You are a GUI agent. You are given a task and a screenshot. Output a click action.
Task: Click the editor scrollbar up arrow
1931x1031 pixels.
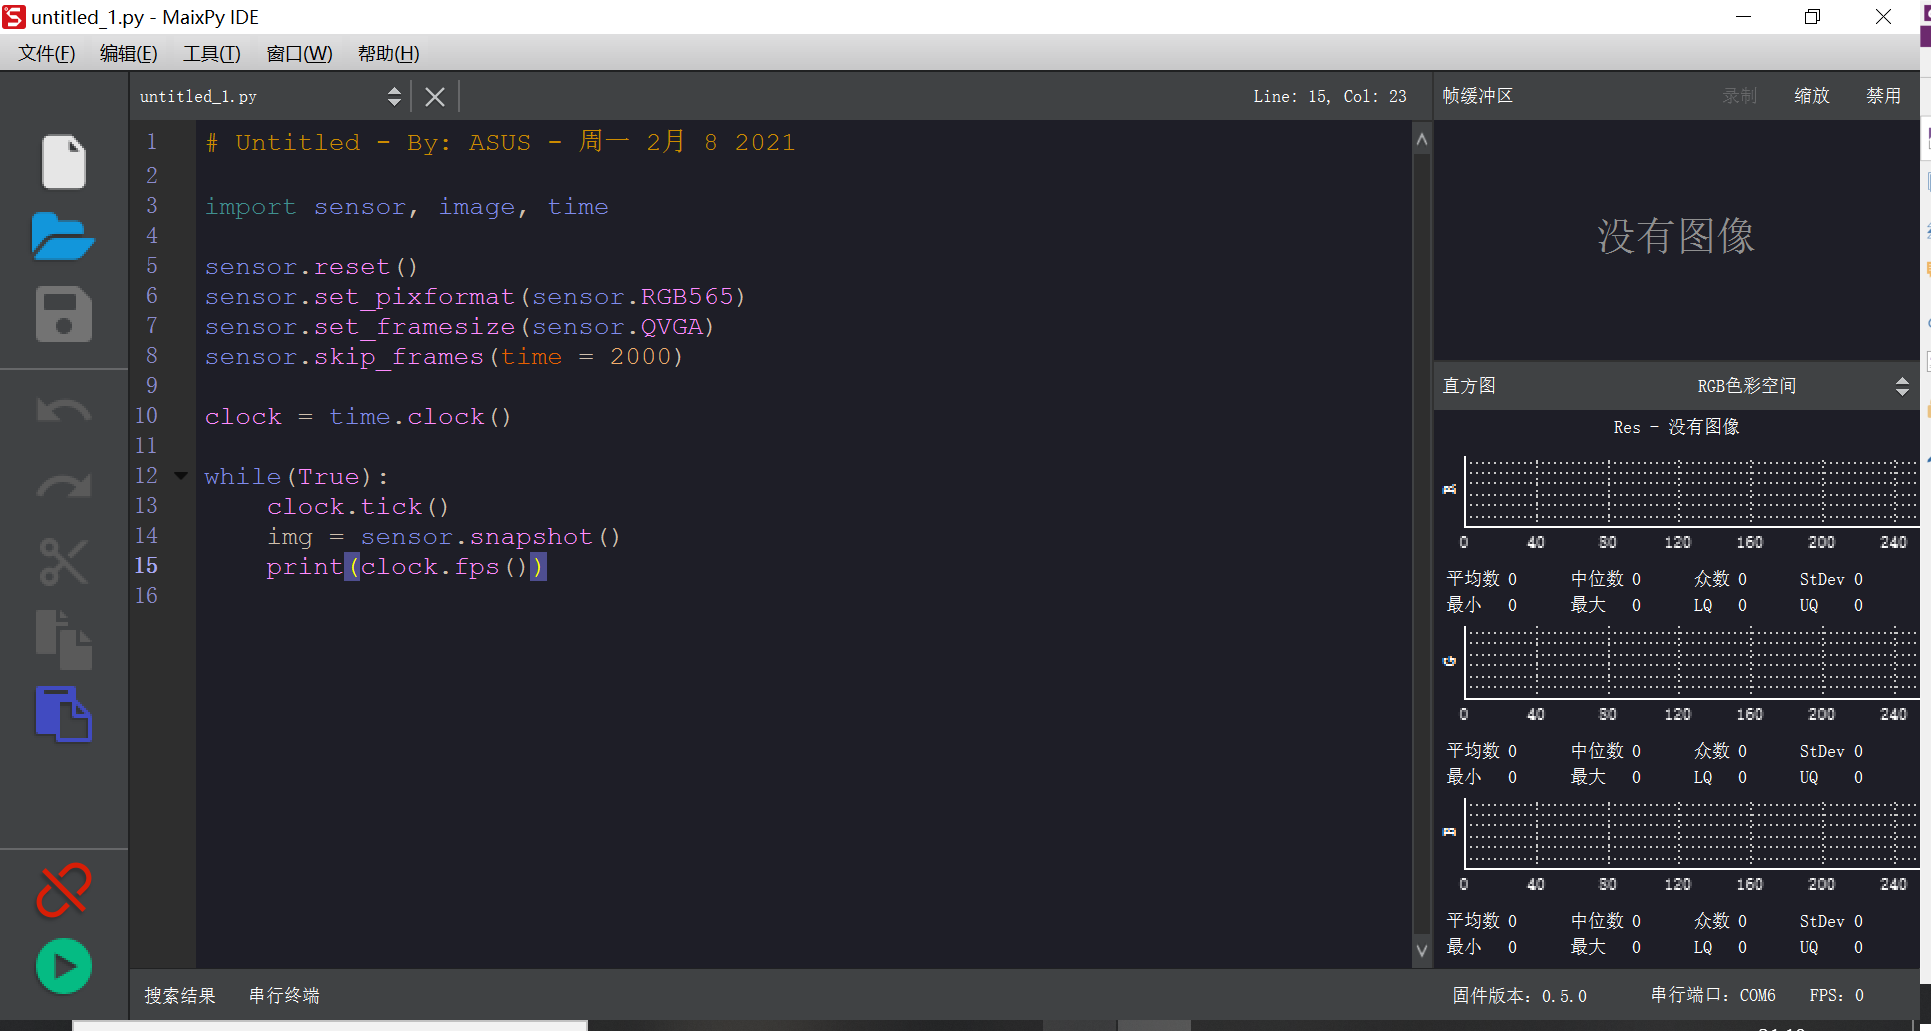pos(1422,140)
